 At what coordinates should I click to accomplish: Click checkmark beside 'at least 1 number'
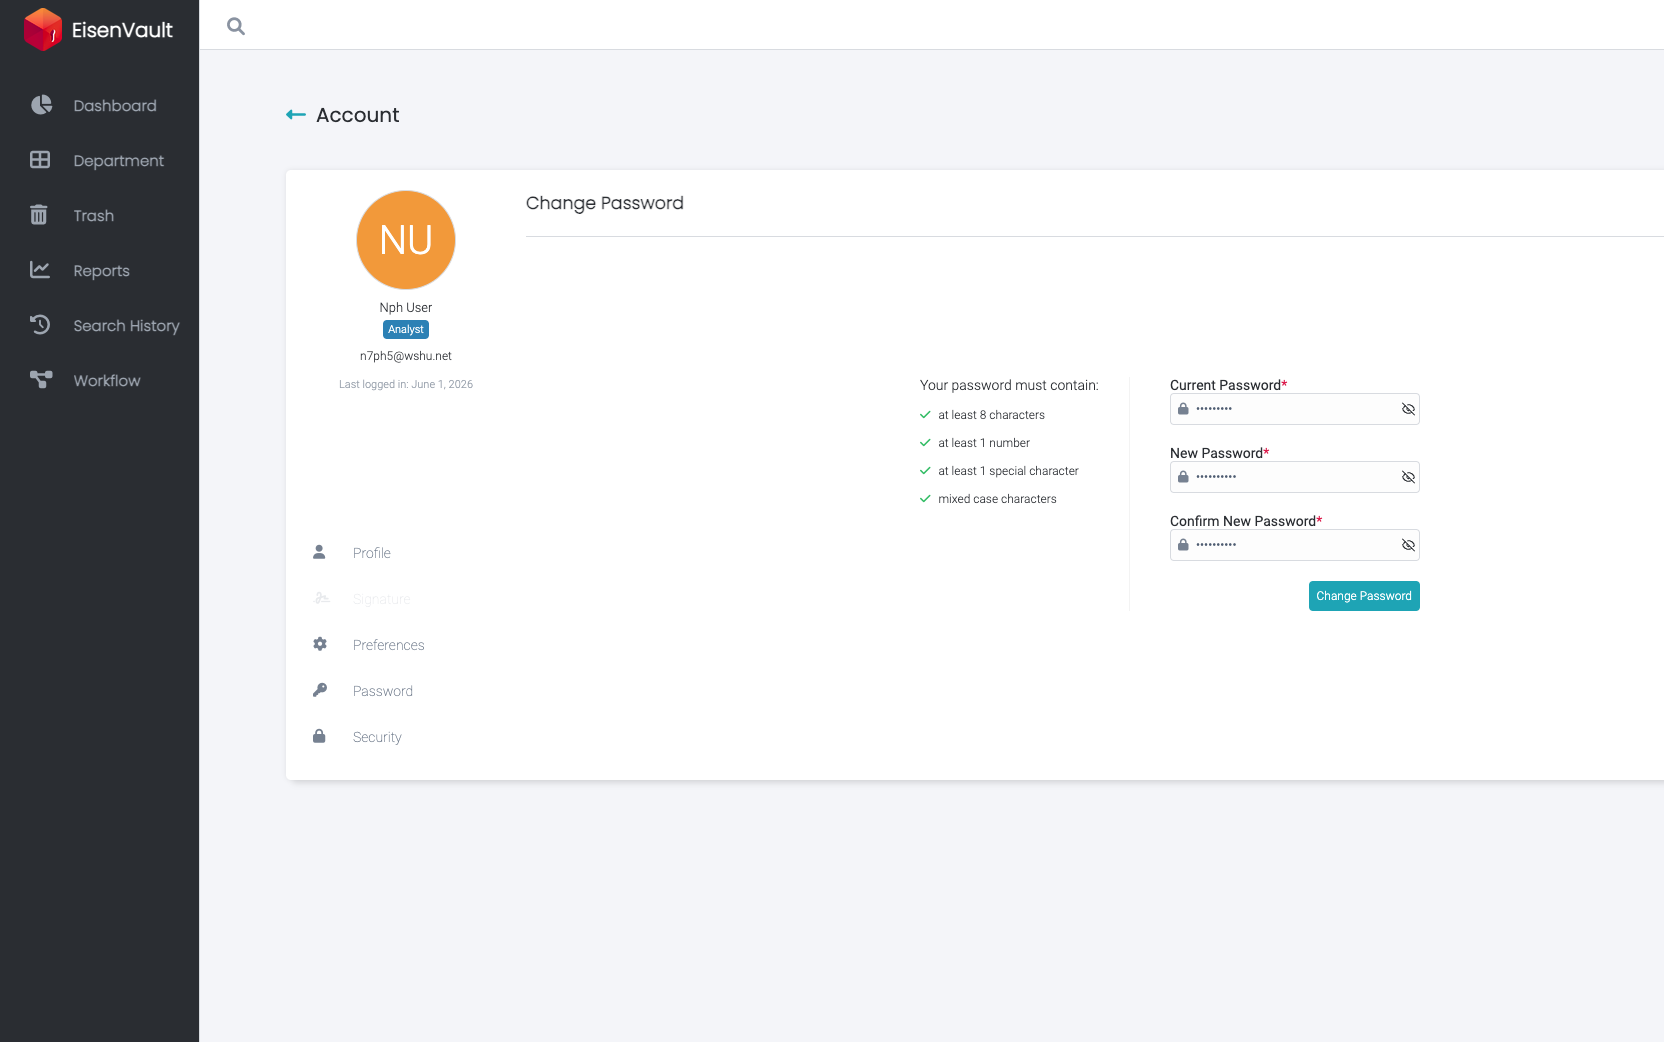pos(925,443)
